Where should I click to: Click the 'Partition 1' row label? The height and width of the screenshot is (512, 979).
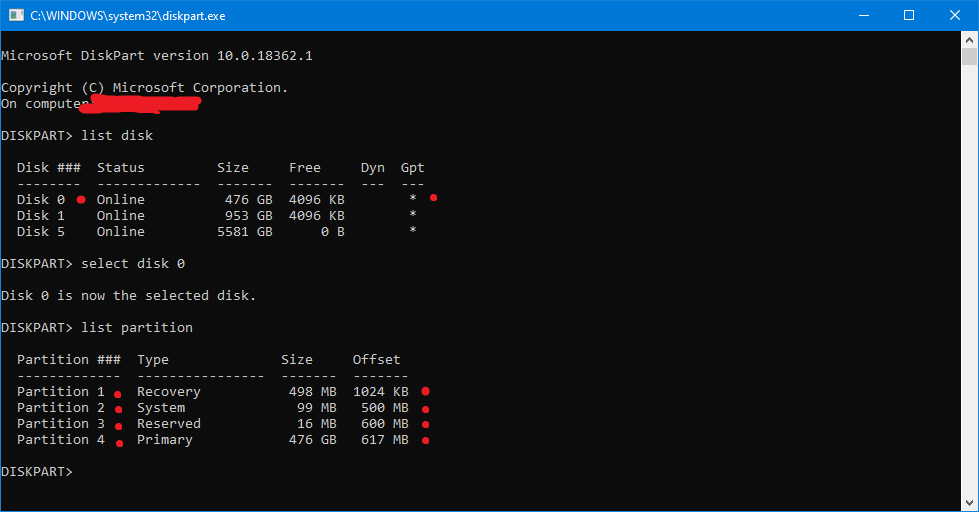61,391
